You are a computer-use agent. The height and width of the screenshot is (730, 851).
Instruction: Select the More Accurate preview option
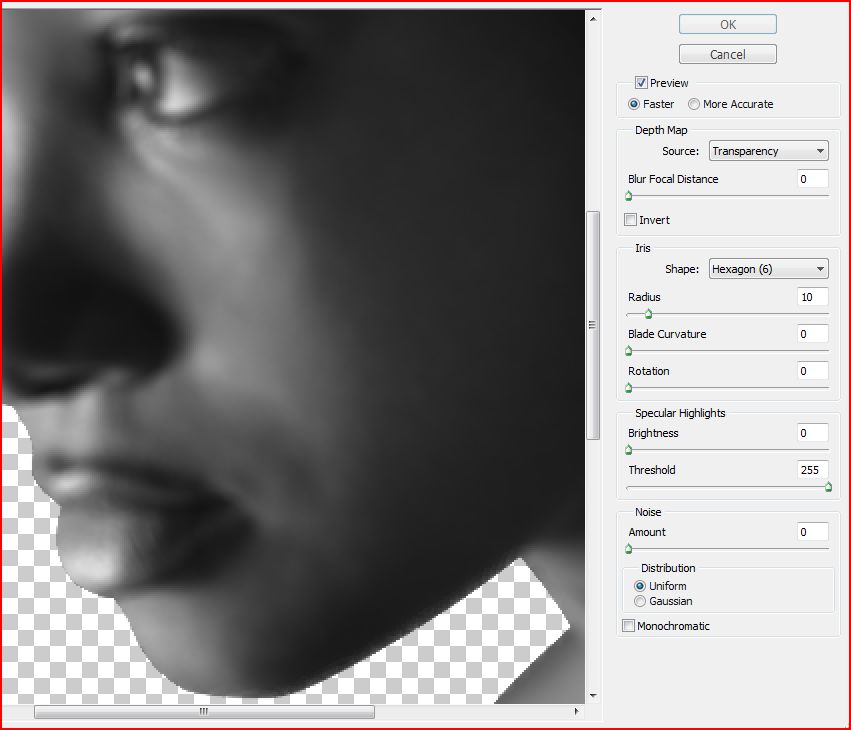(x=694, y=104)
